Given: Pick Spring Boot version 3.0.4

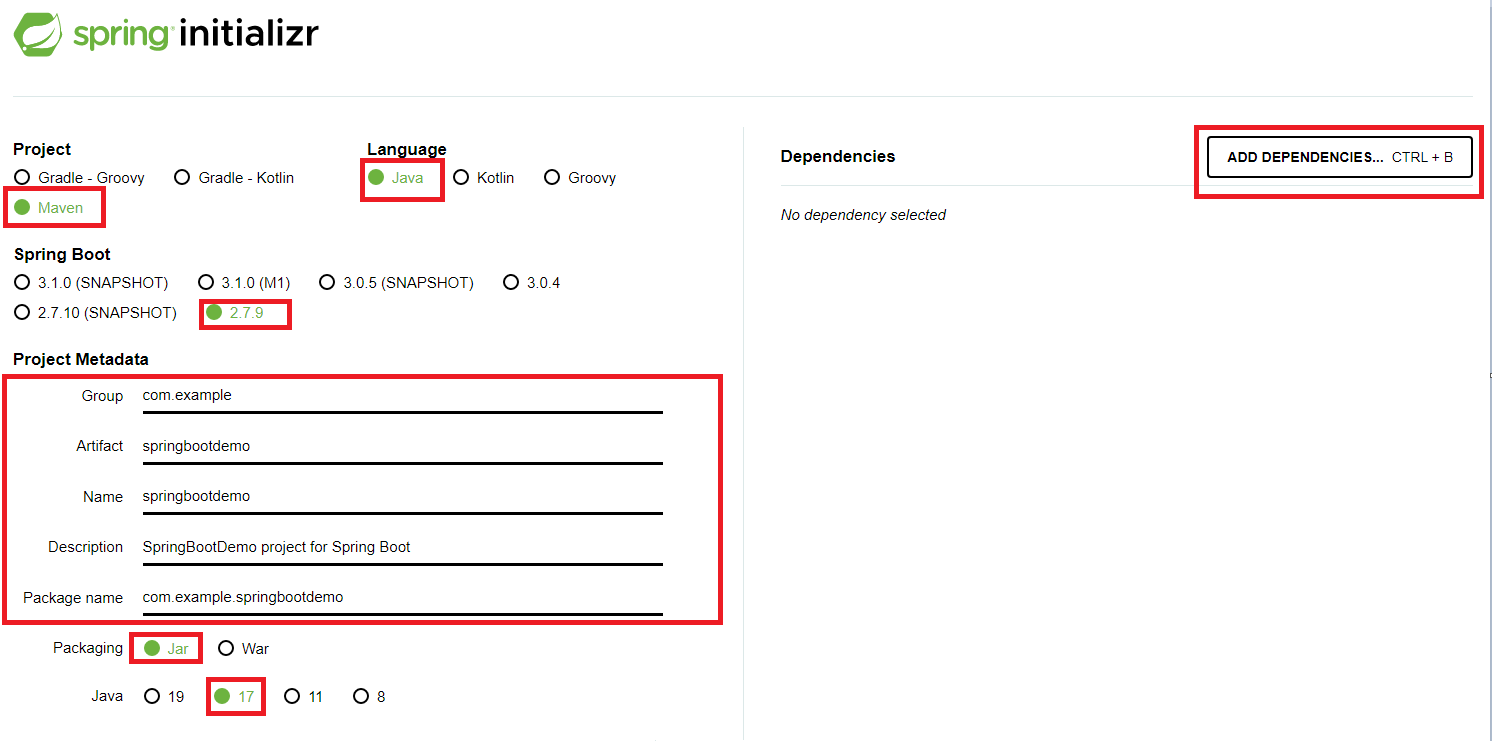Looking at the screenshot, I should point(532,283).
